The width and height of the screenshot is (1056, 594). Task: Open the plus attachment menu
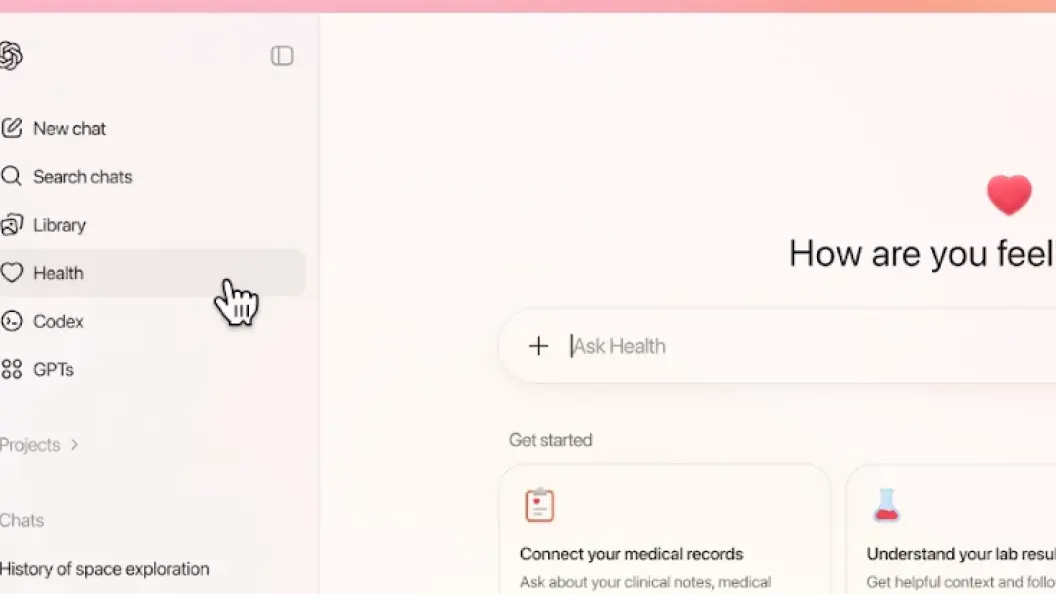[x=538, y=346]
